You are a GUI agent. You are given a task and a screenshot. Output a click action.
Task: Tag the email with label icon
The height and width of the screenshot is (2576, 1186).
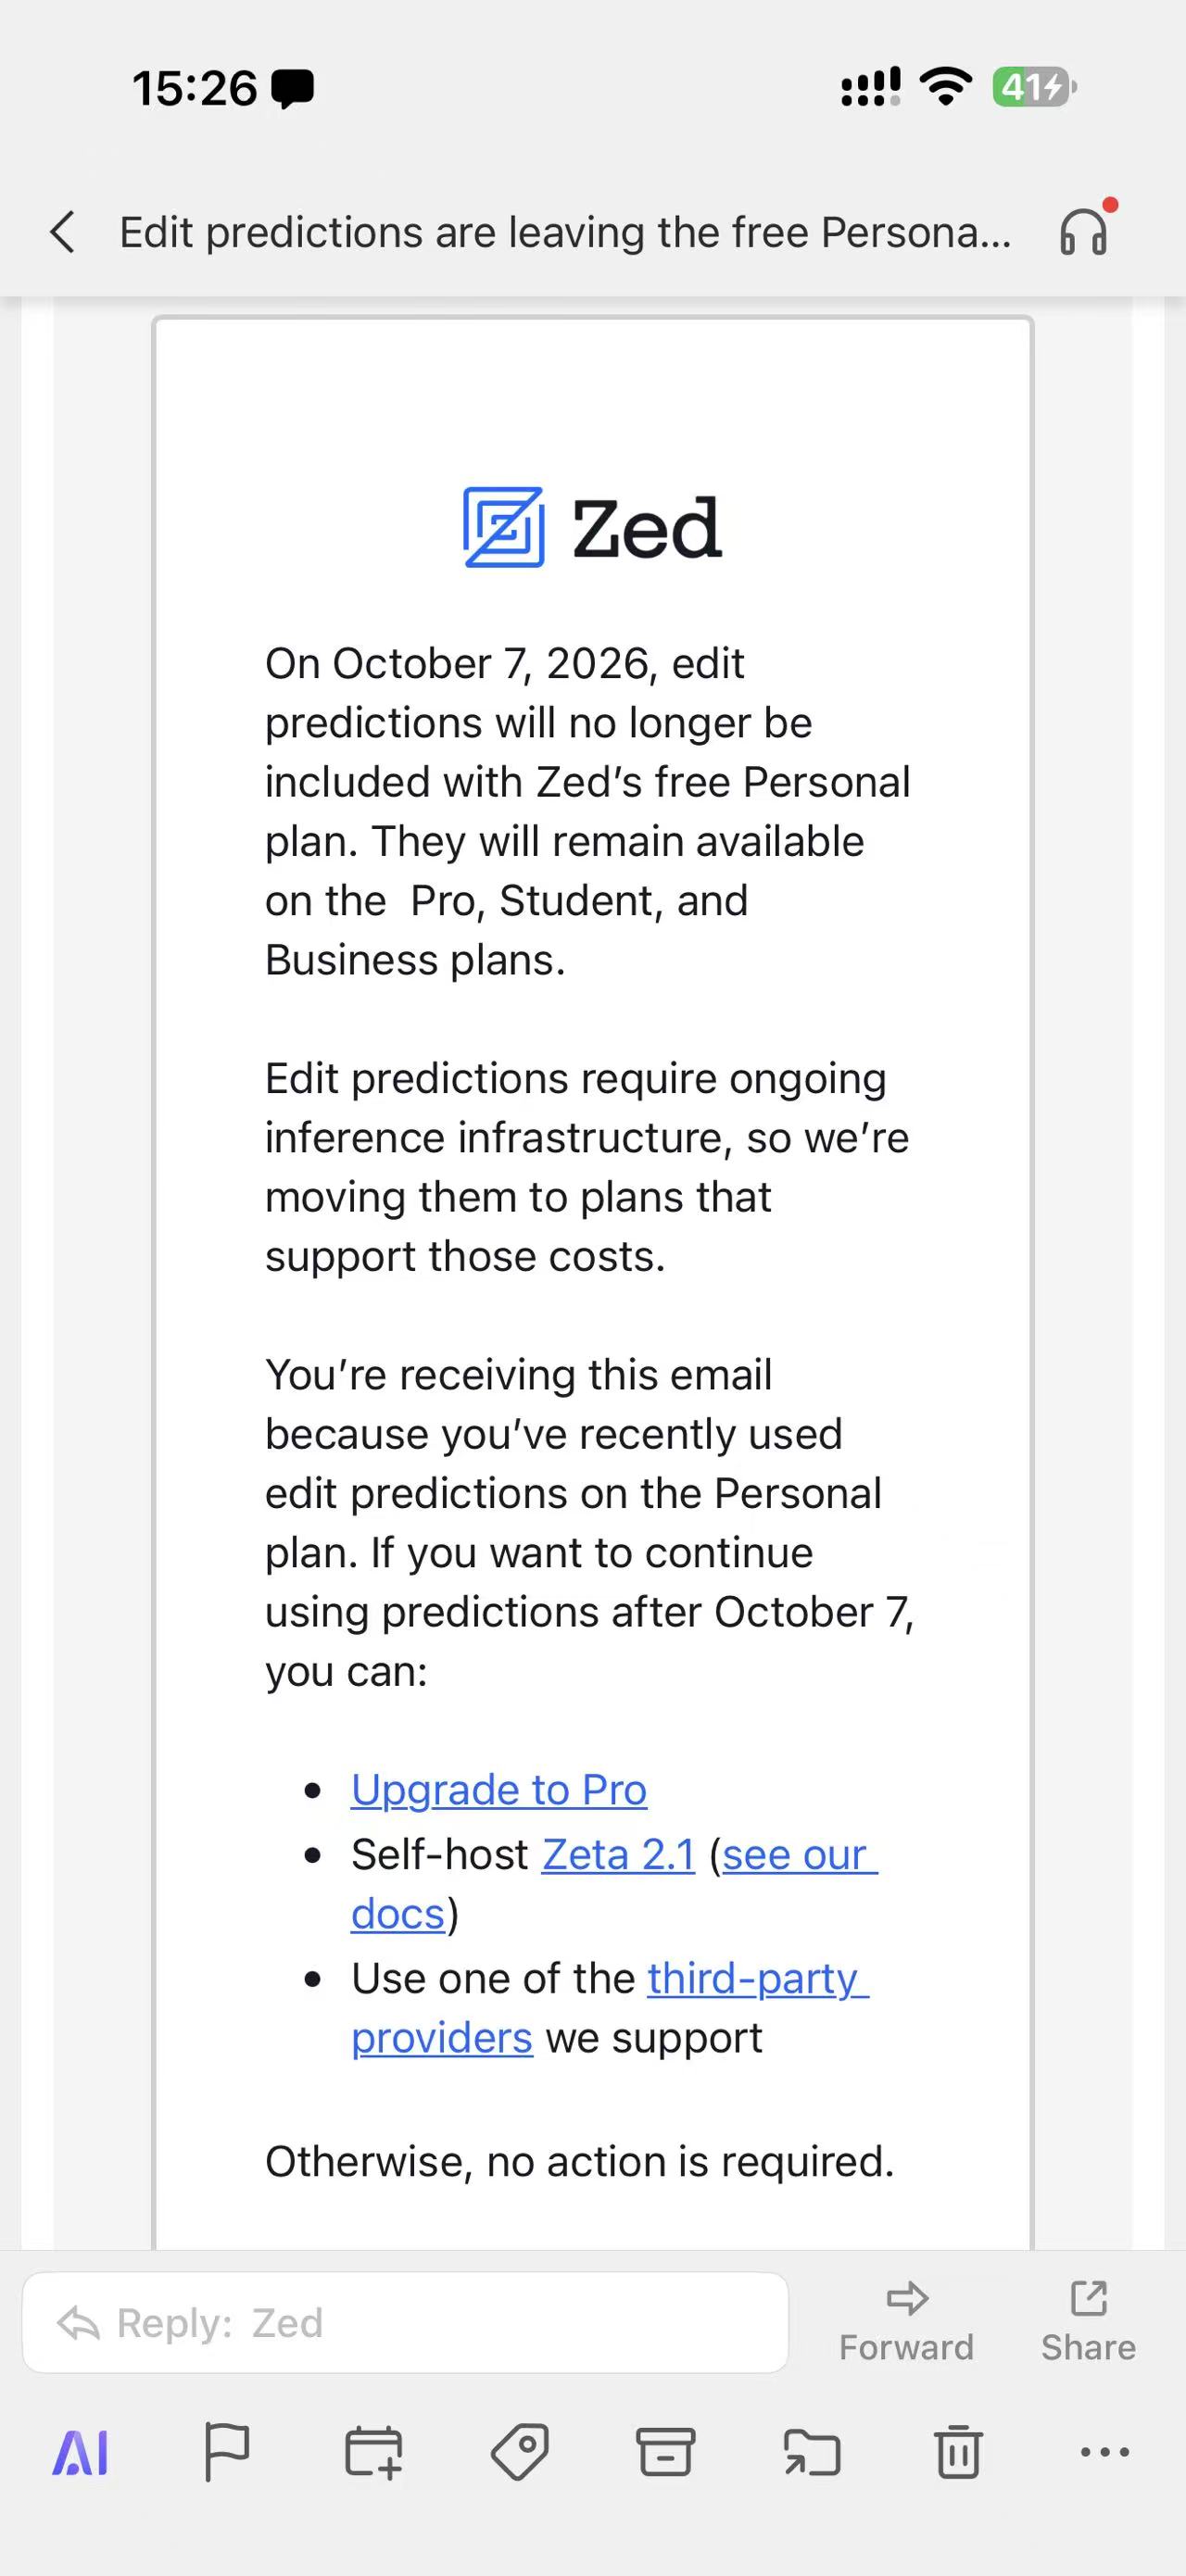click(520, 2452)
